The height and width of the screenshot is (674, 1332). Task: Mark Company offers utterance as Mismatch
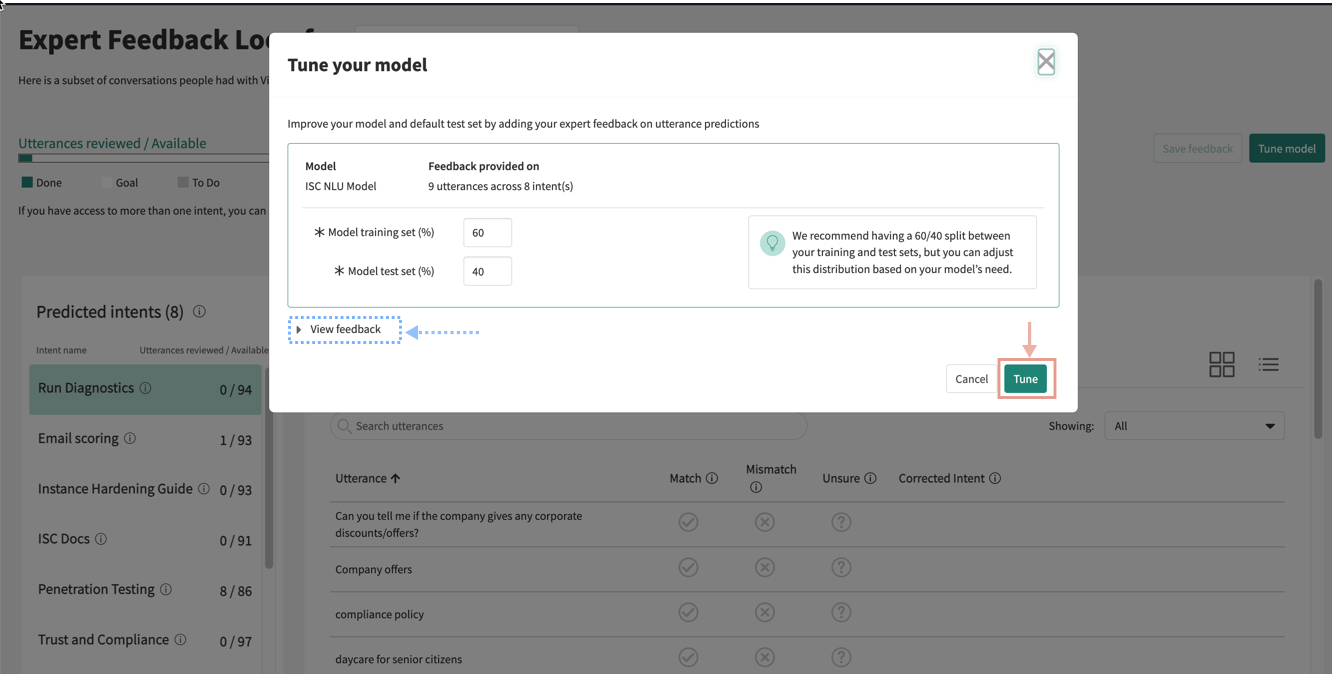coord(765,567)
